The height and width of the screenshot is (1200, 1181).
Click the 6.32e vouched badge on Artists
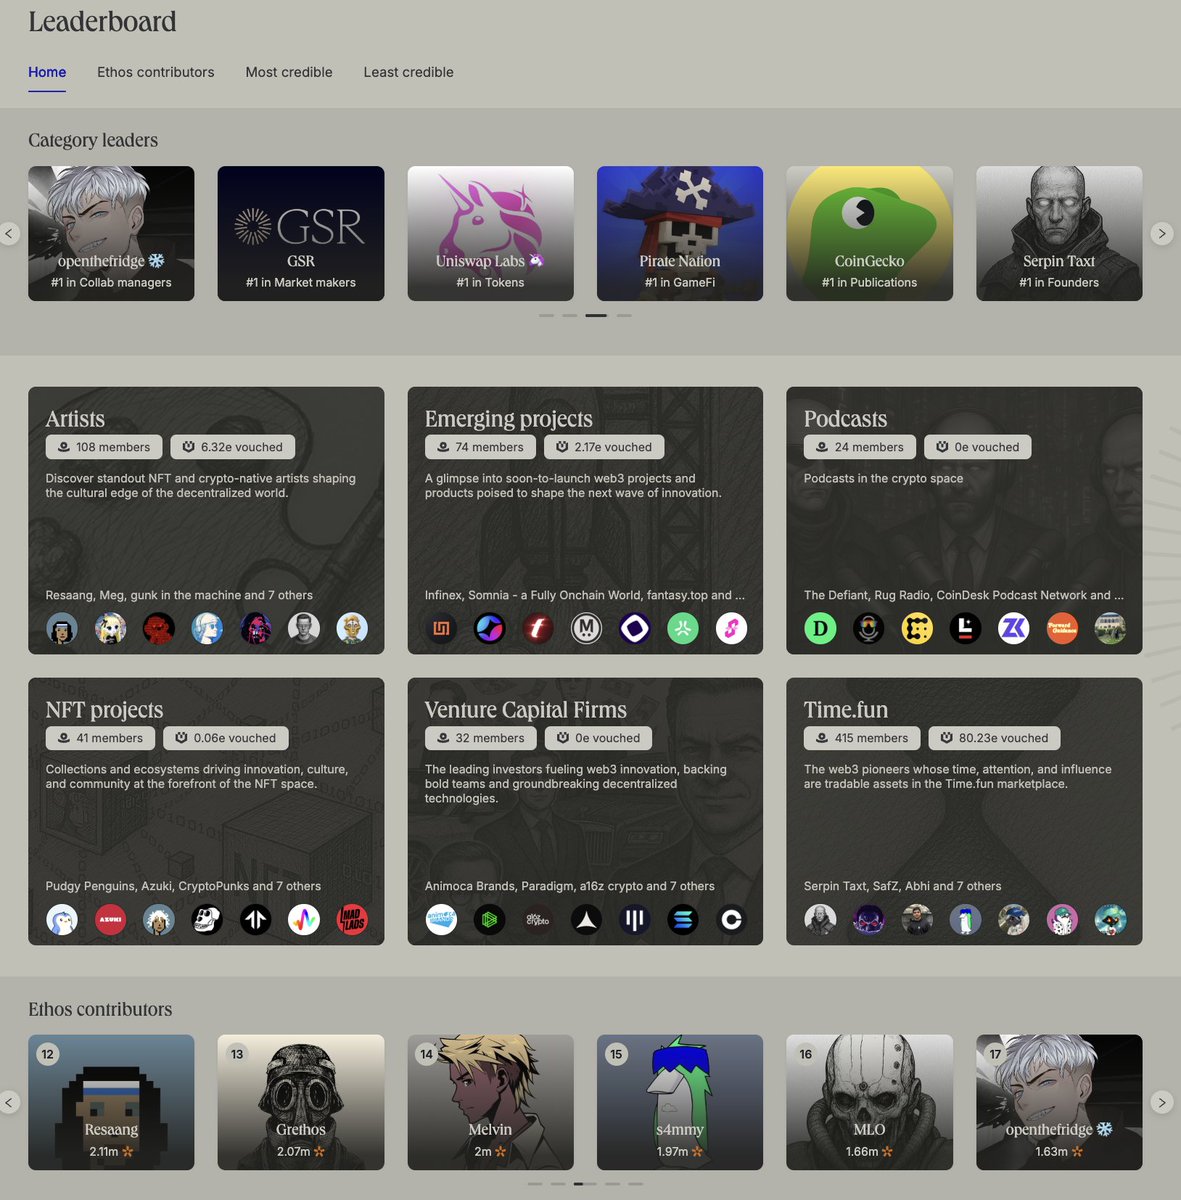pyautogui.click(x=233, y=447)
